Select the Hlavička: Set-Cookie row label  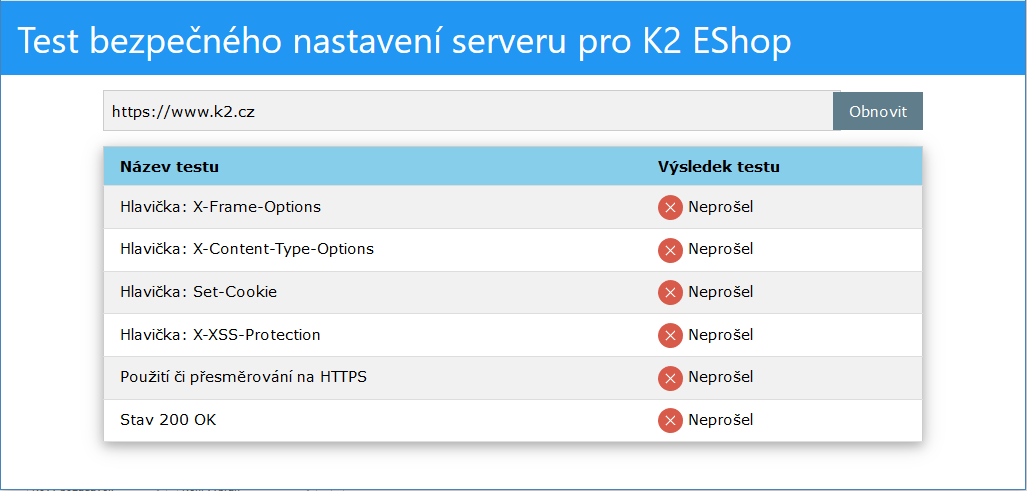pyautogui.click(x=198, y=292)
